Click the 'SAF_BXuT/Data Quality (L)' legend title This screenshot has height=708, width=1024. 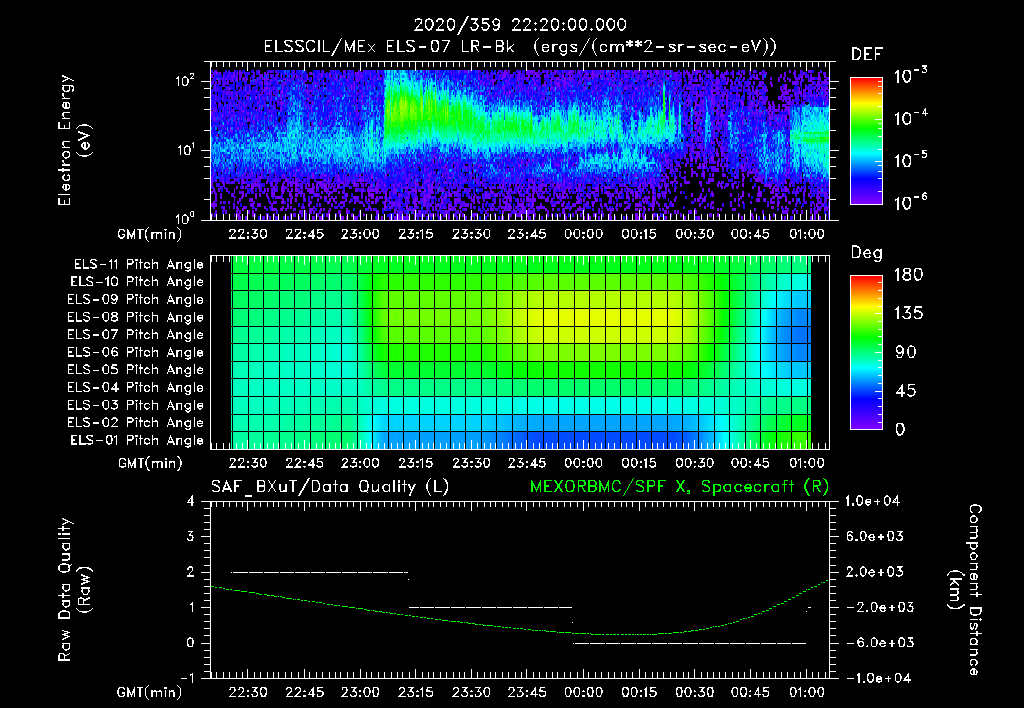point(330,487)
